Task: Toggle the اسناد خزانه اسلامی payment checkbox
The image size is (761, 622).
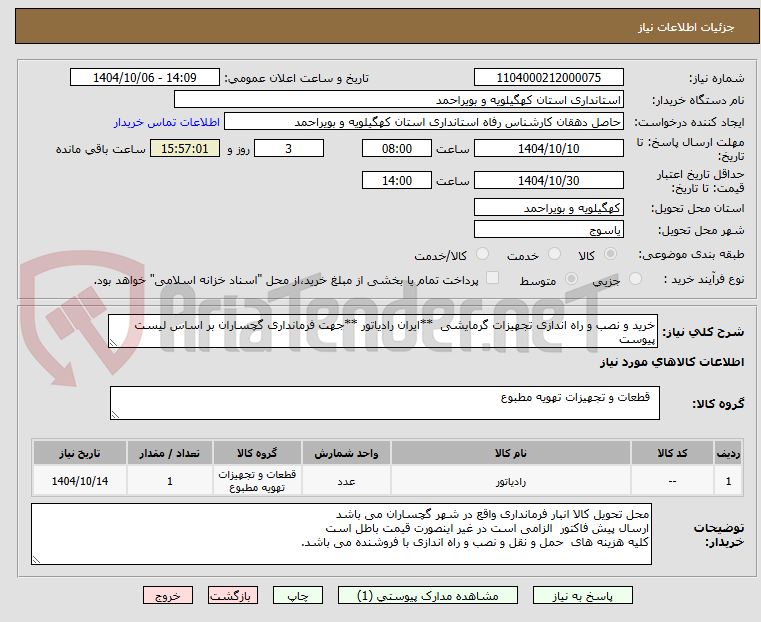Action: (492, 278)
